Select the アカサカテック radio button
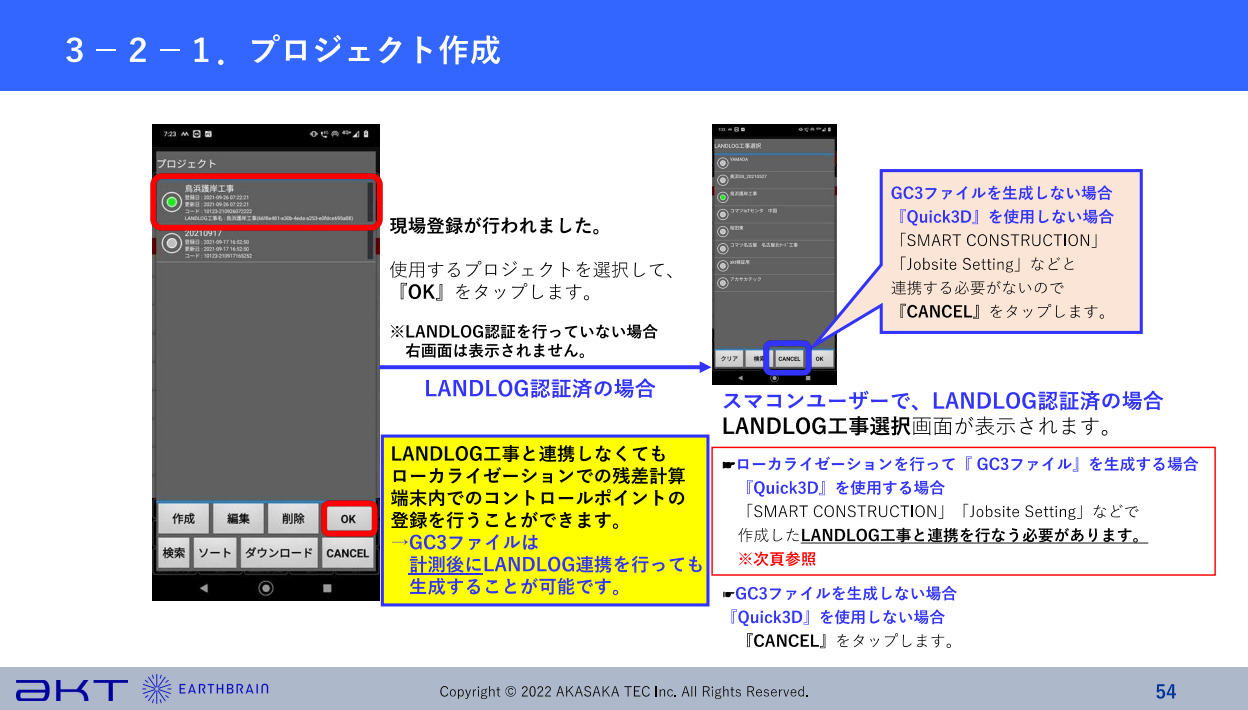This screenshot has width=1248, height=710. pos(722,282)
